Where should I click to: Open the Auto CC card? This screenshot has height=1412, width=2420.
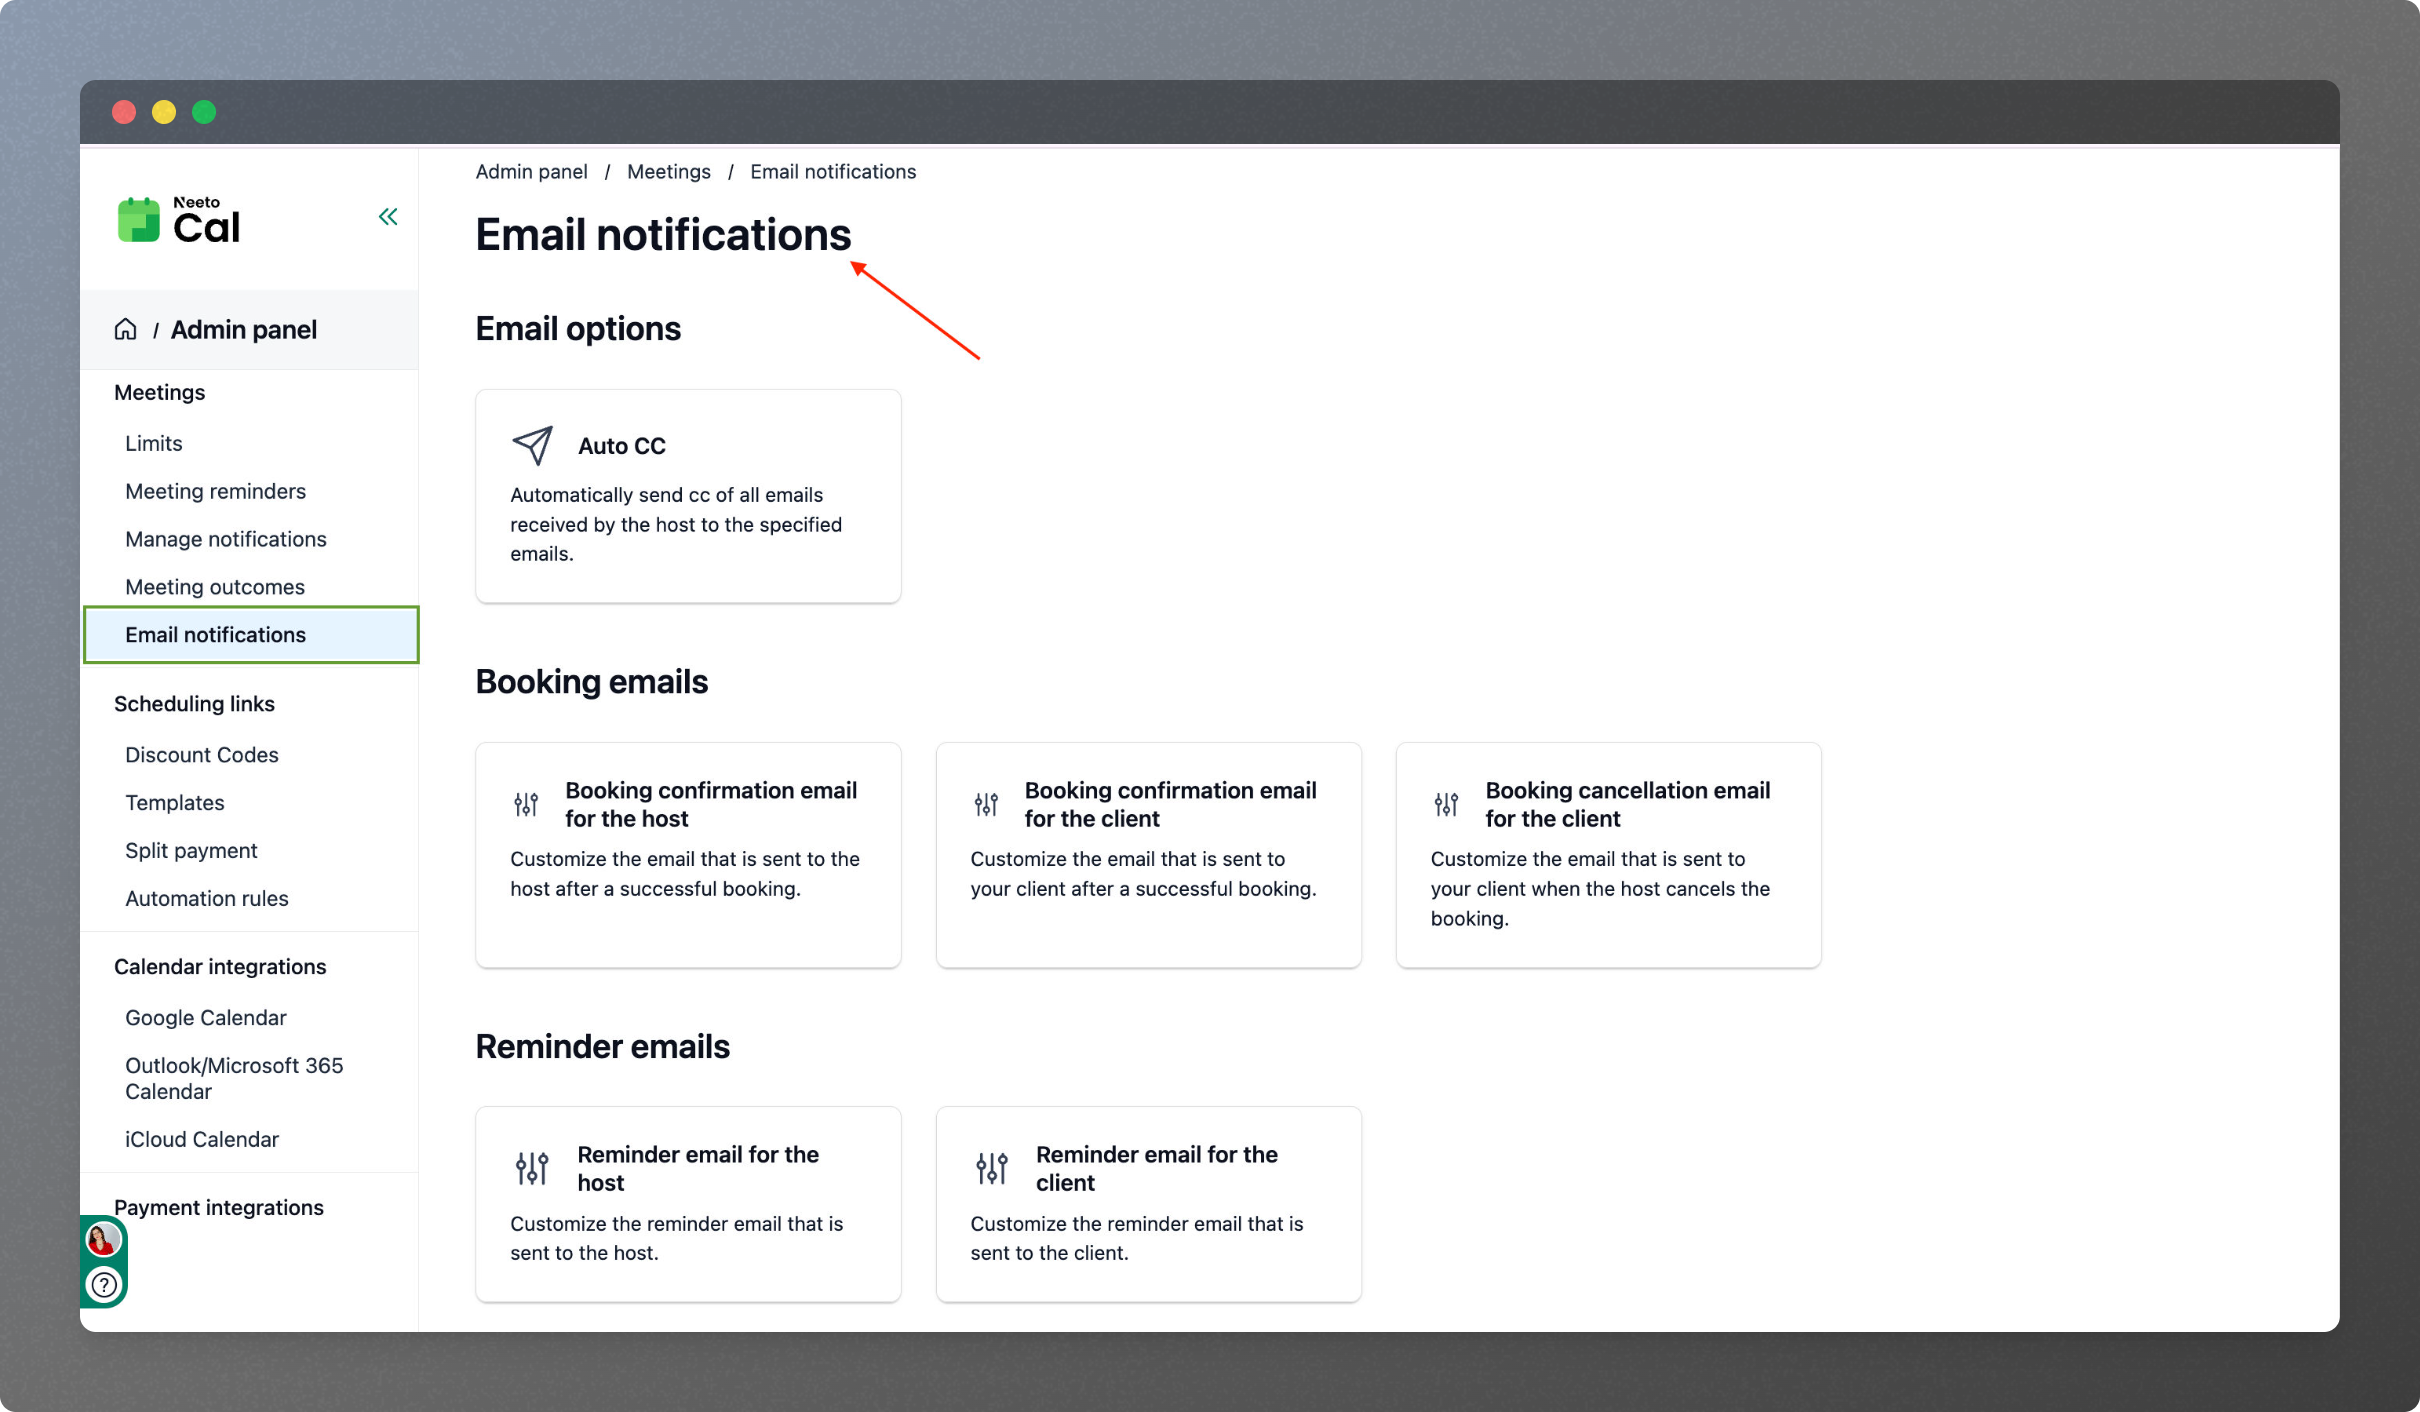(x=688, y=497)
